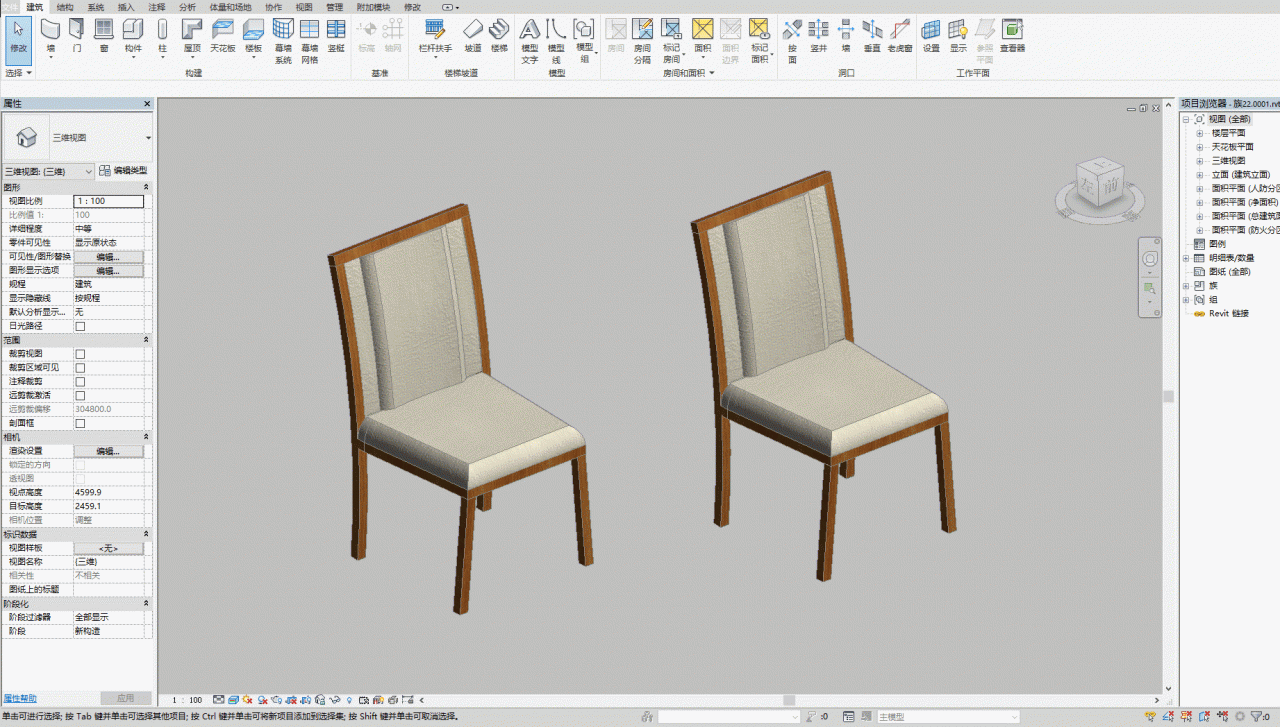The height and width of the screenshot is (727, 1280).
Task: Enable the 注释裁剪 checkbox
Action: [80, 382]
